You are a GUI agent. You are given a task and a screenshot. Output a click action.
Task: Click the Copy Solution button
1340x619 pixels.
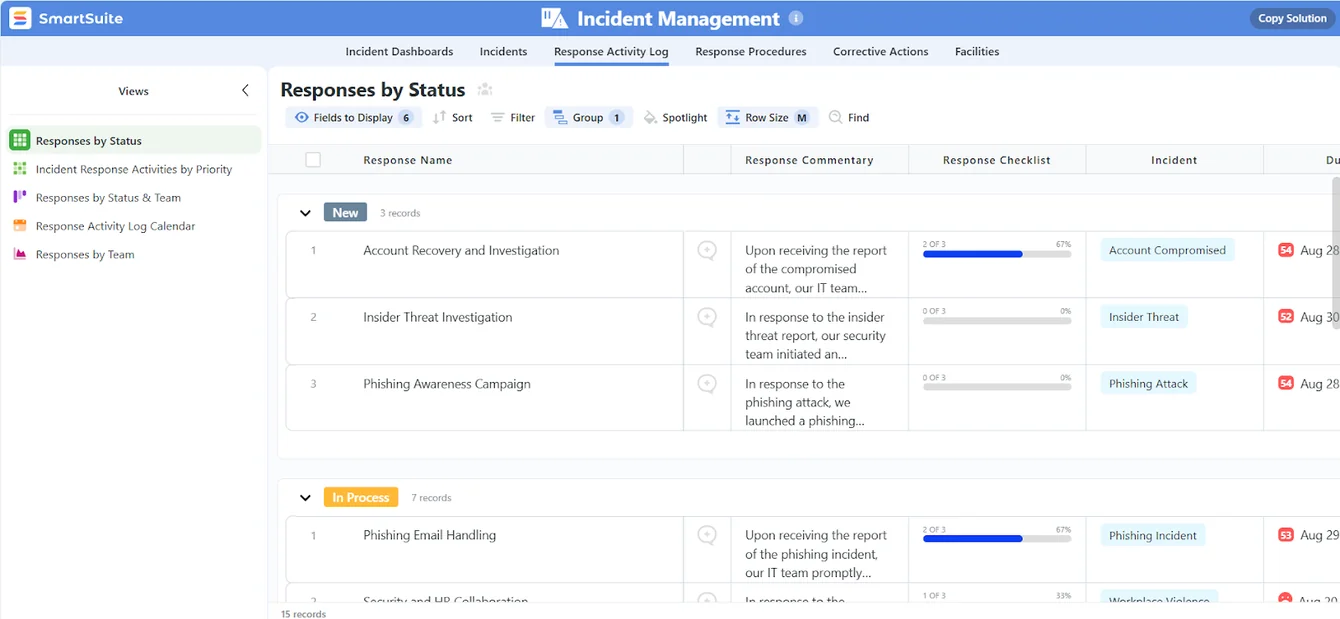1292,18
